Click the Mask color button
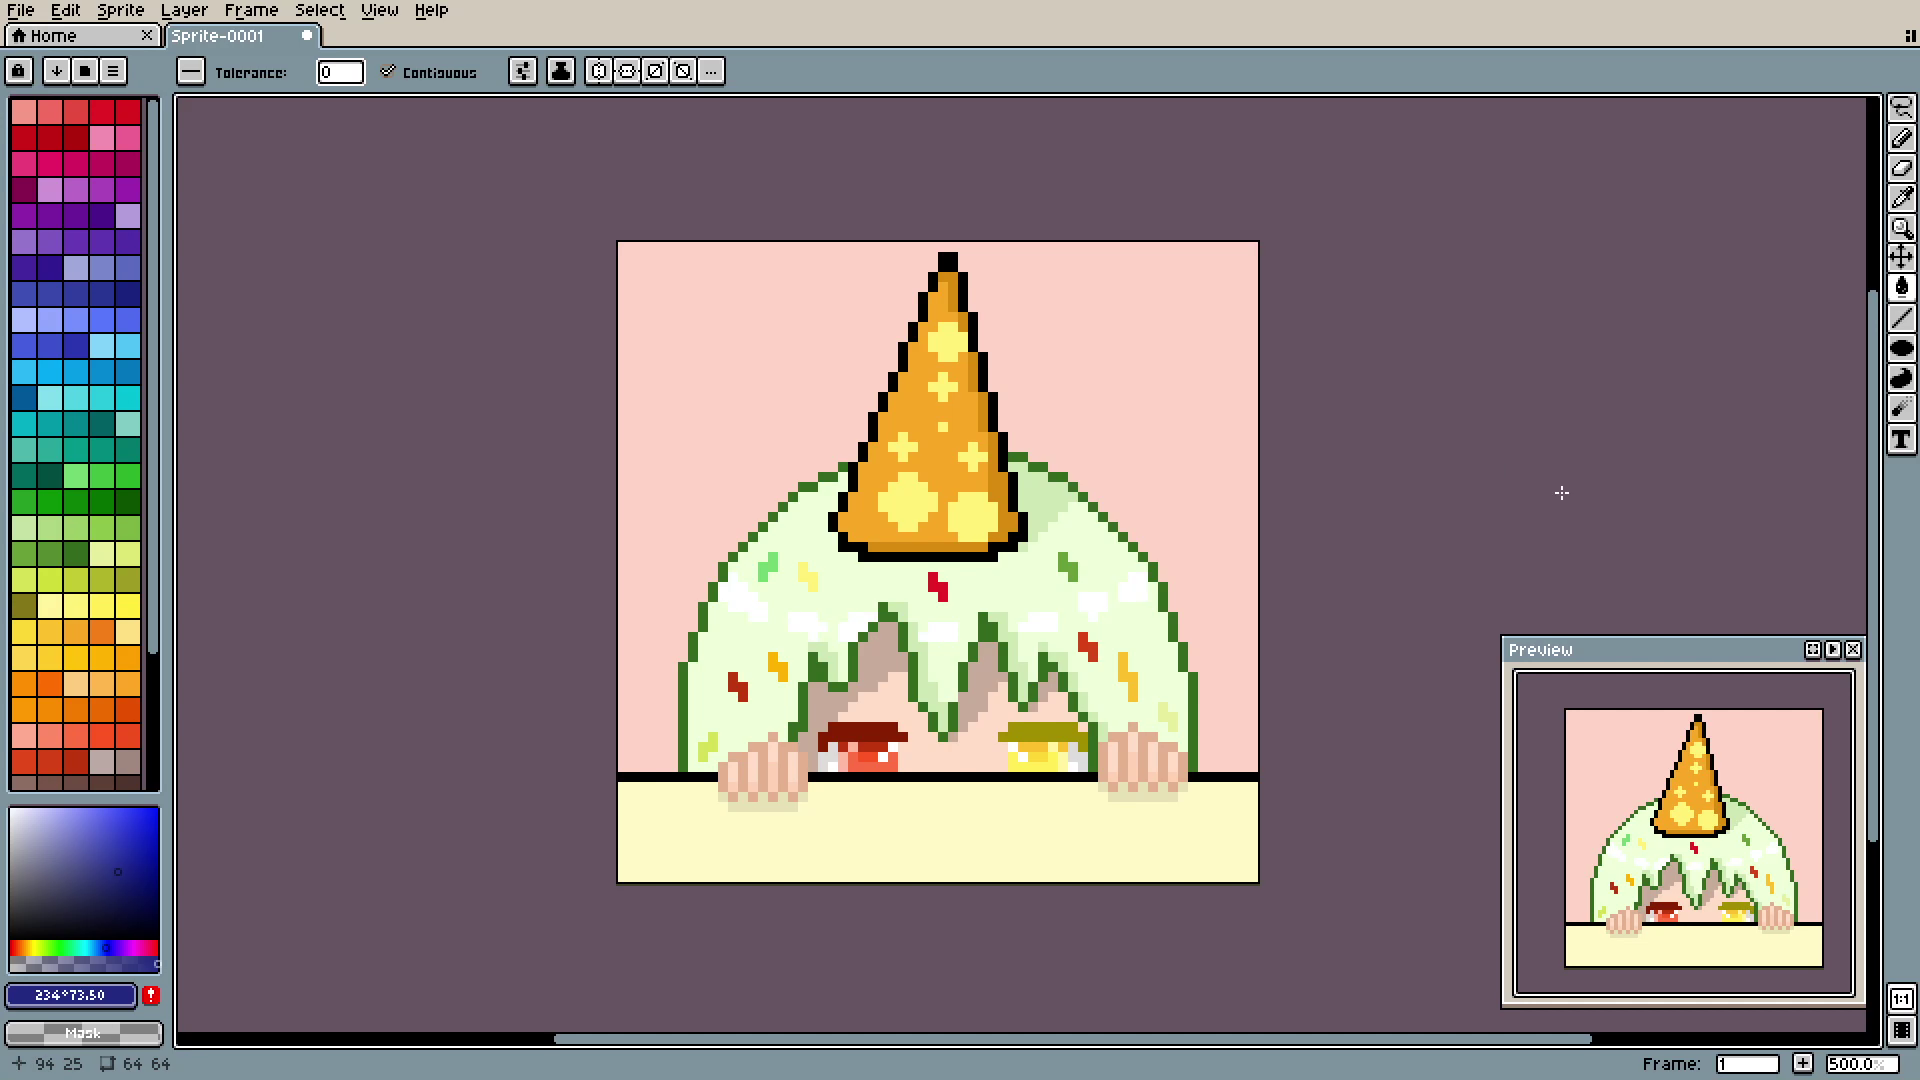The width and height of the screenshot is (1920, 1080). click(x=83, y=1033)
